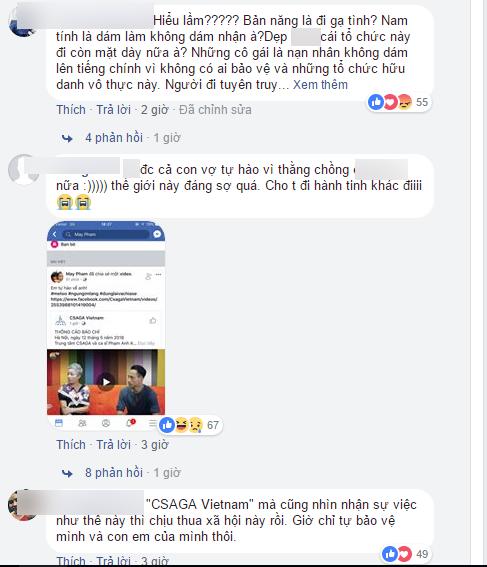The height and width of the screenshot is (567, 487).
Task: Like the second comment via Thích
Action: click(x=71, y=444)
